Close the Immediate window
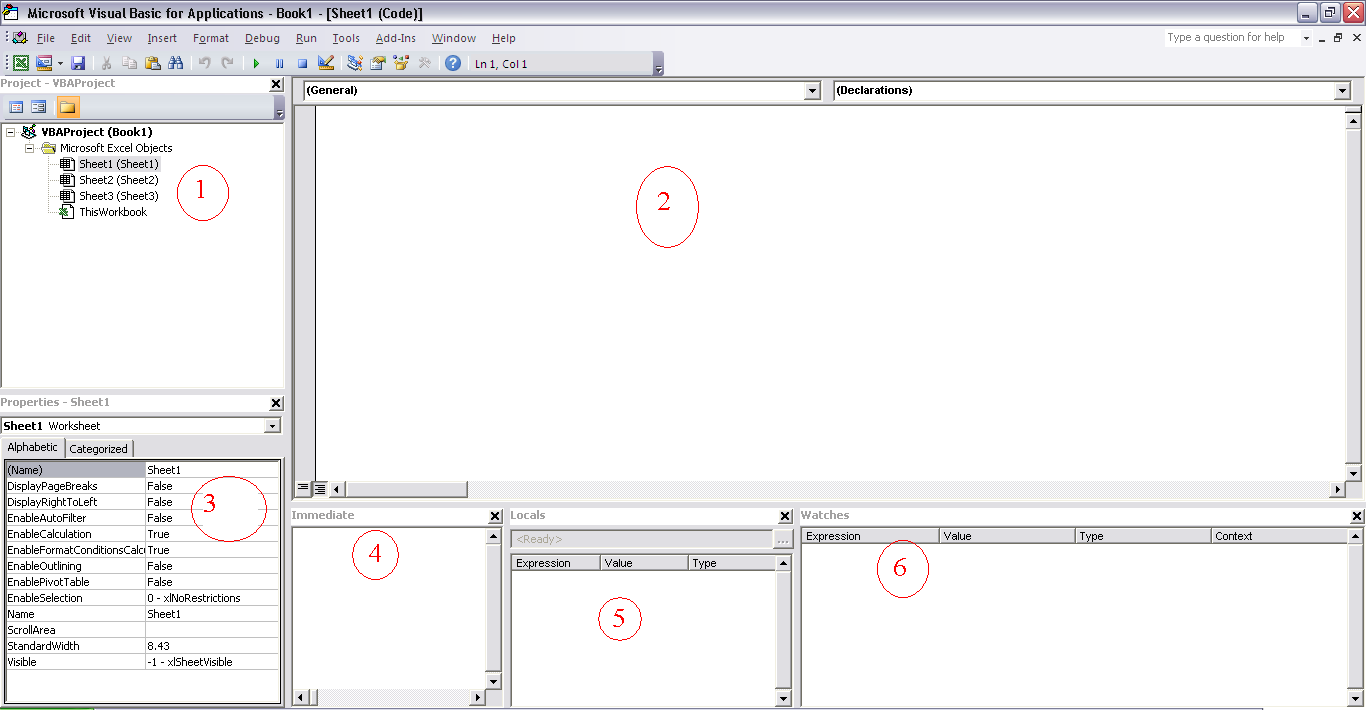This screenshot has height=710, width=1366. [x=494, y=515]
